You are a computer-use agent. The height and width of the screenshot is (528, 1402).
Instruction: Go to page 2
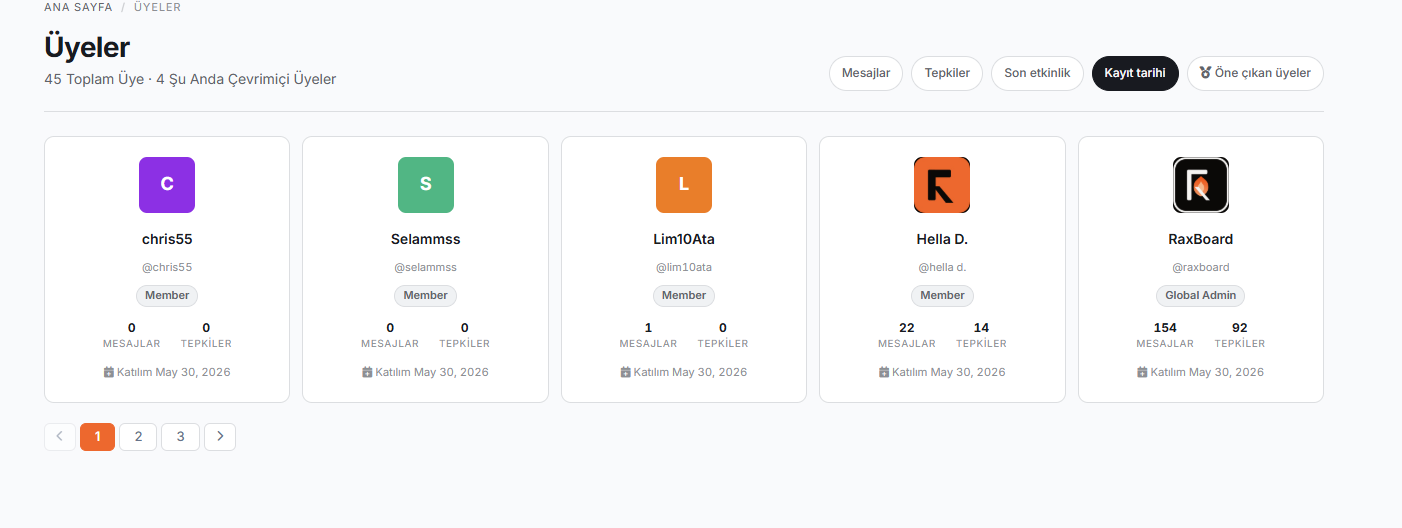[138, 436]
